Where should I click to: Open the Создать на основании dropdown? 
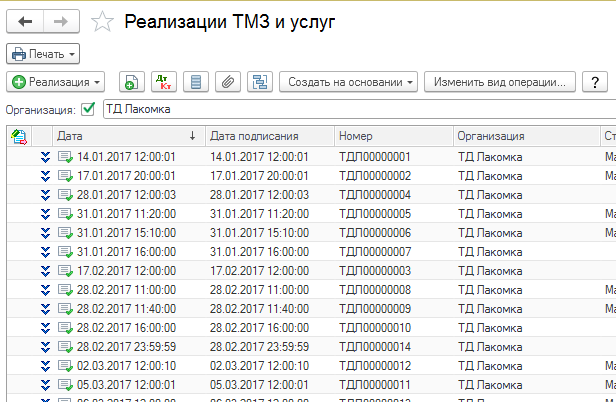(347, 81)
